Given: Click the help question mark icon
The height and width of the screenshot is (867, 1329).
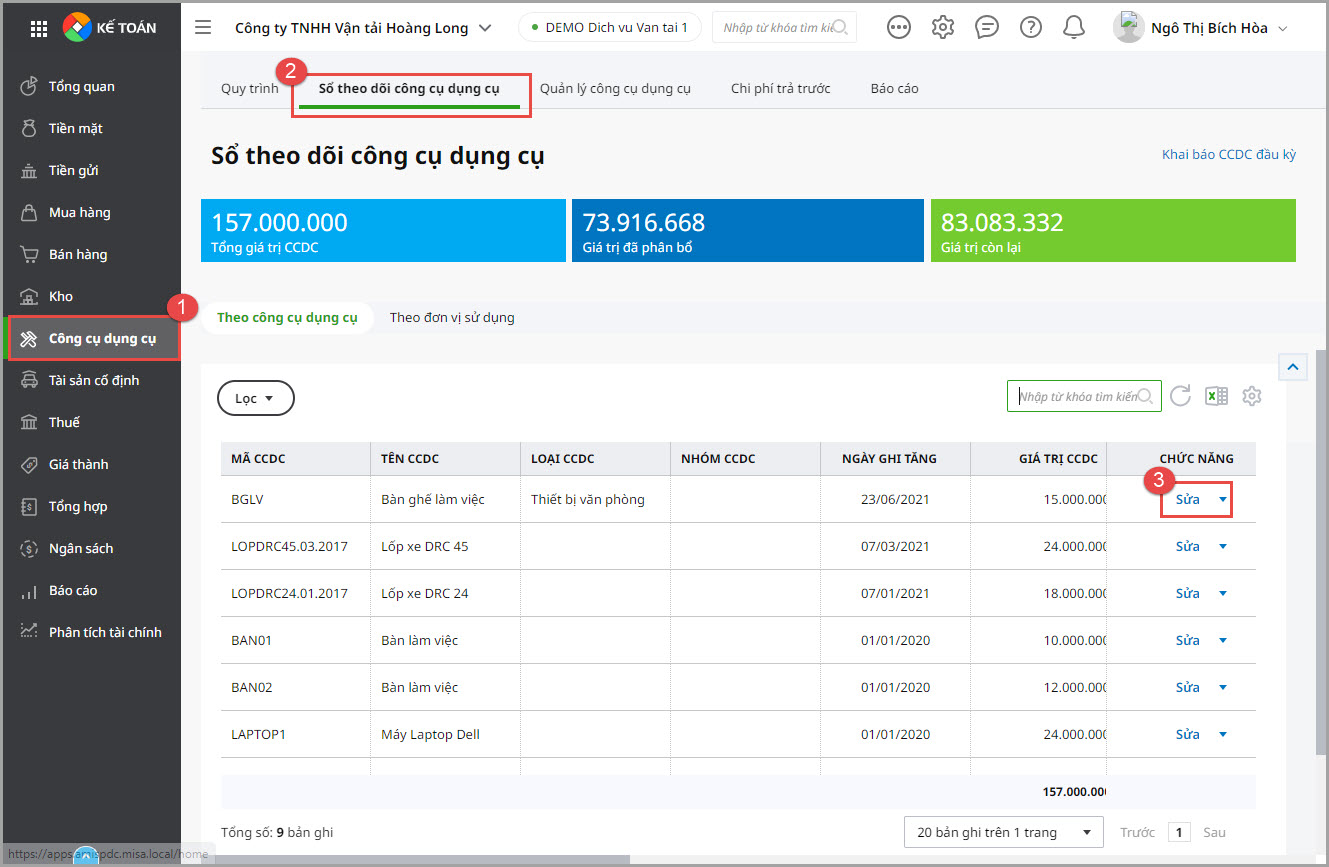Looking at the screenshot, I should point(1030,27).
